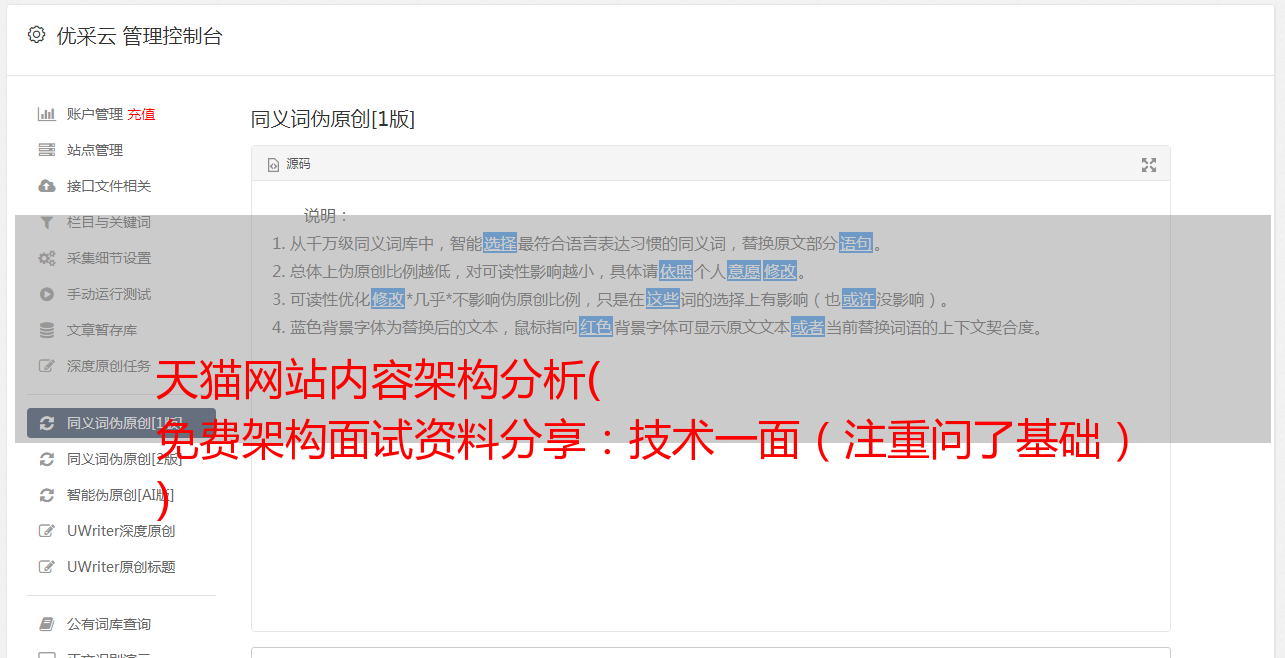
Task: Click the highlighted word 红色 in line four
Action: (595, 327)
